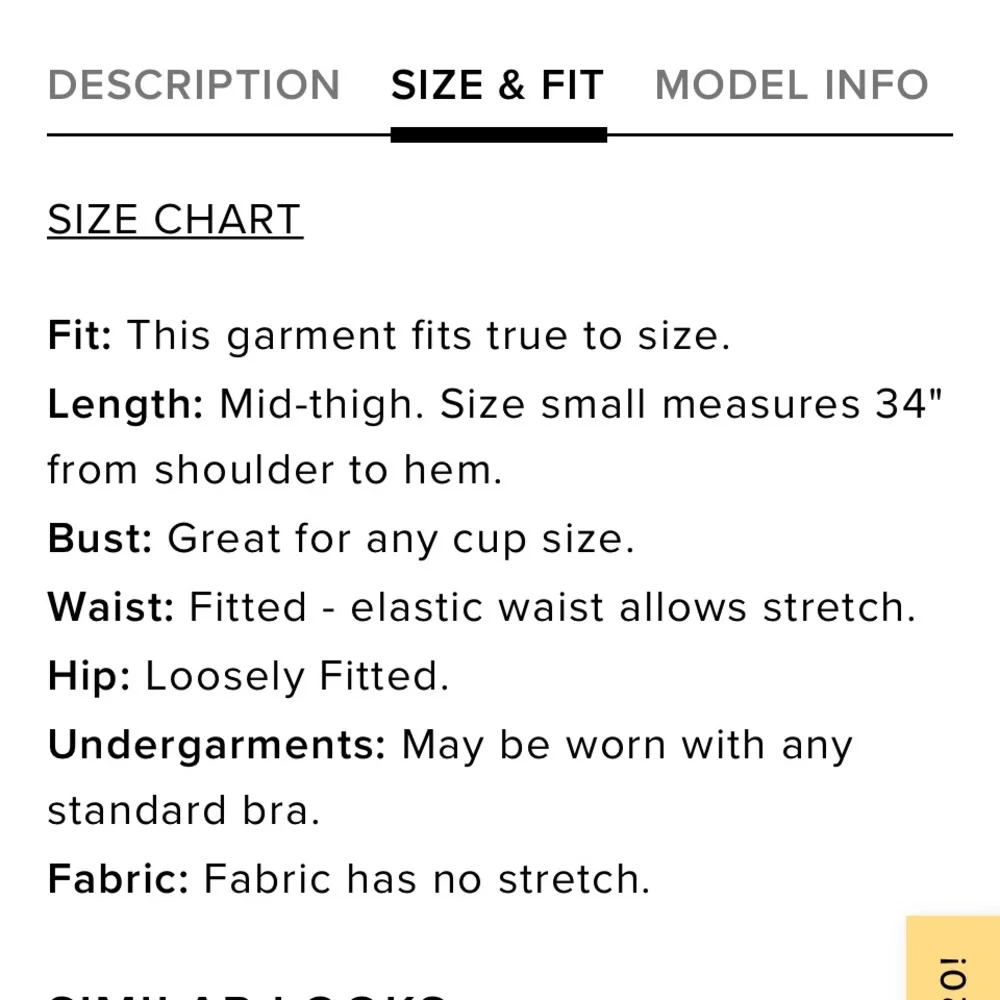Screen dimensions: 1000x1000
Task: Select the Size & Fit tab
Action: [x=497, y=85]
